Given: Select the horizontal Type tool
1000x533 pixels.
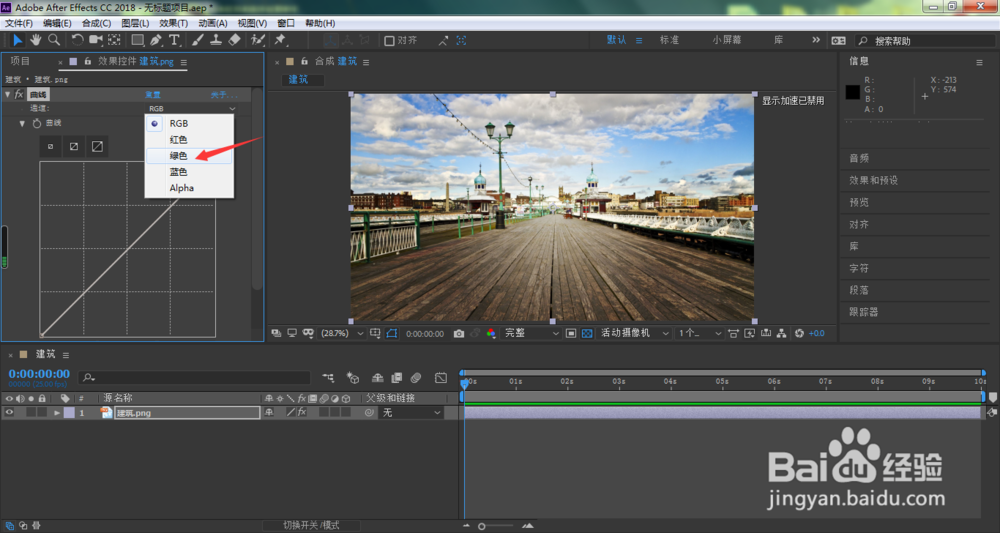Looking at the screenshot, I should click(x=175, y=40).
